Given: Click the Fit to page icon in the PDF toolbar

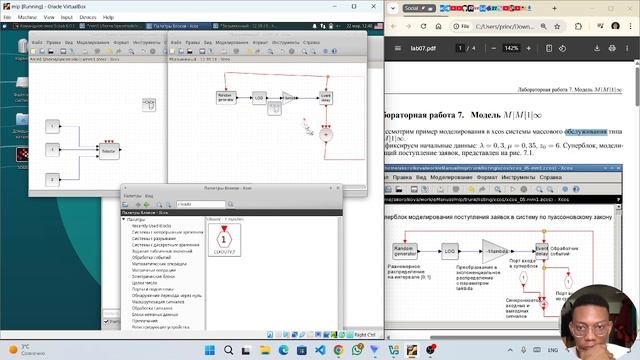Looking at the screenshot, I should 549,48.
